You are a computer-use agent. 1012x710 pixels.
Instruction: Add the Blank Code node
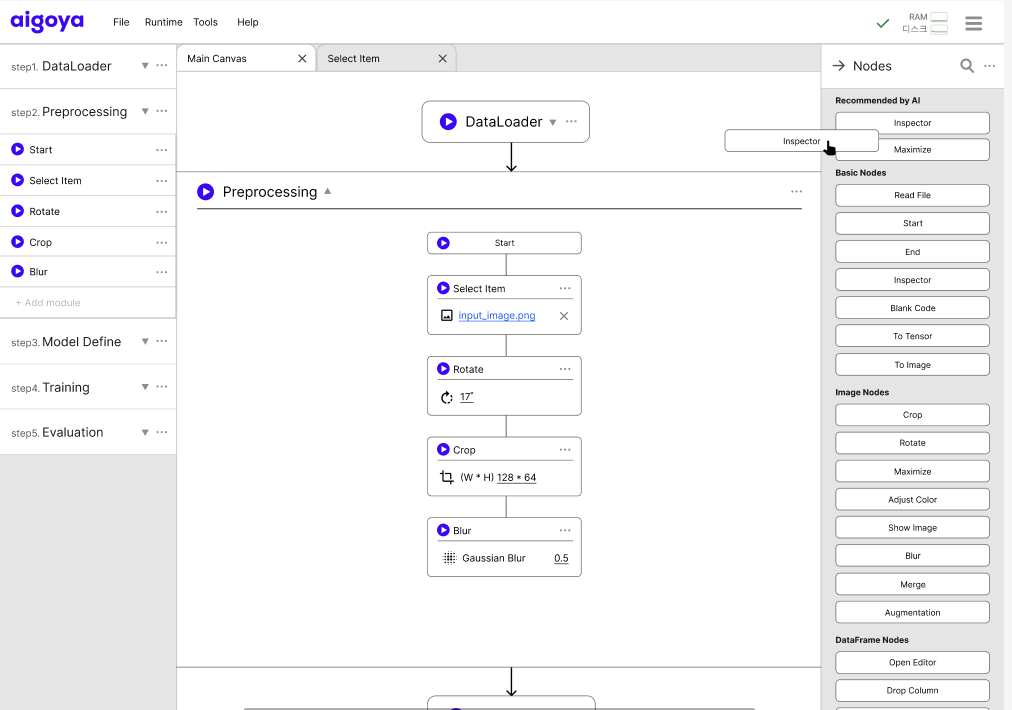(x=912, y=308)
